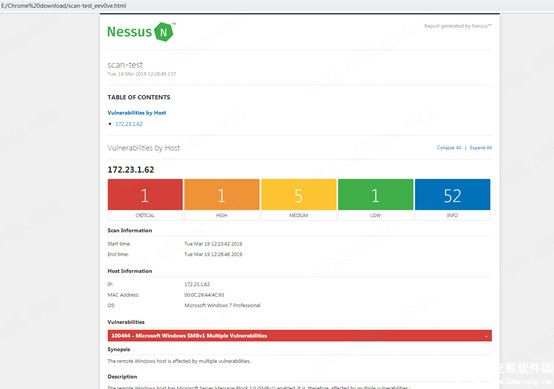Click the INFO label under blue box
This screenshot has height=389, width=554.
coord(452,215)
